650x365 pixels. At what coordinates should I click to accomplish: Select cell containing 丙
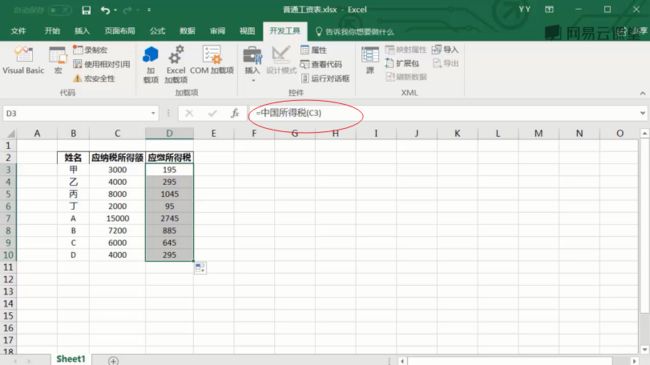pyautogui.click(x=73, y=194)
